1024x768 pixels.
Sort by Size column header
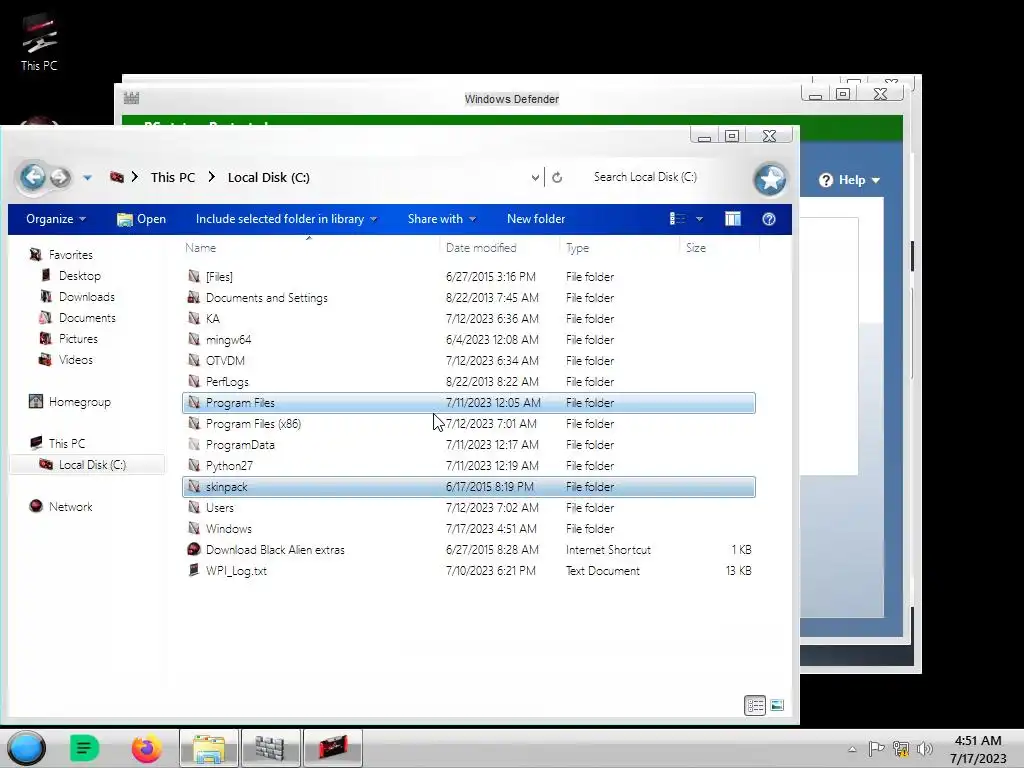tap(696, 248)
